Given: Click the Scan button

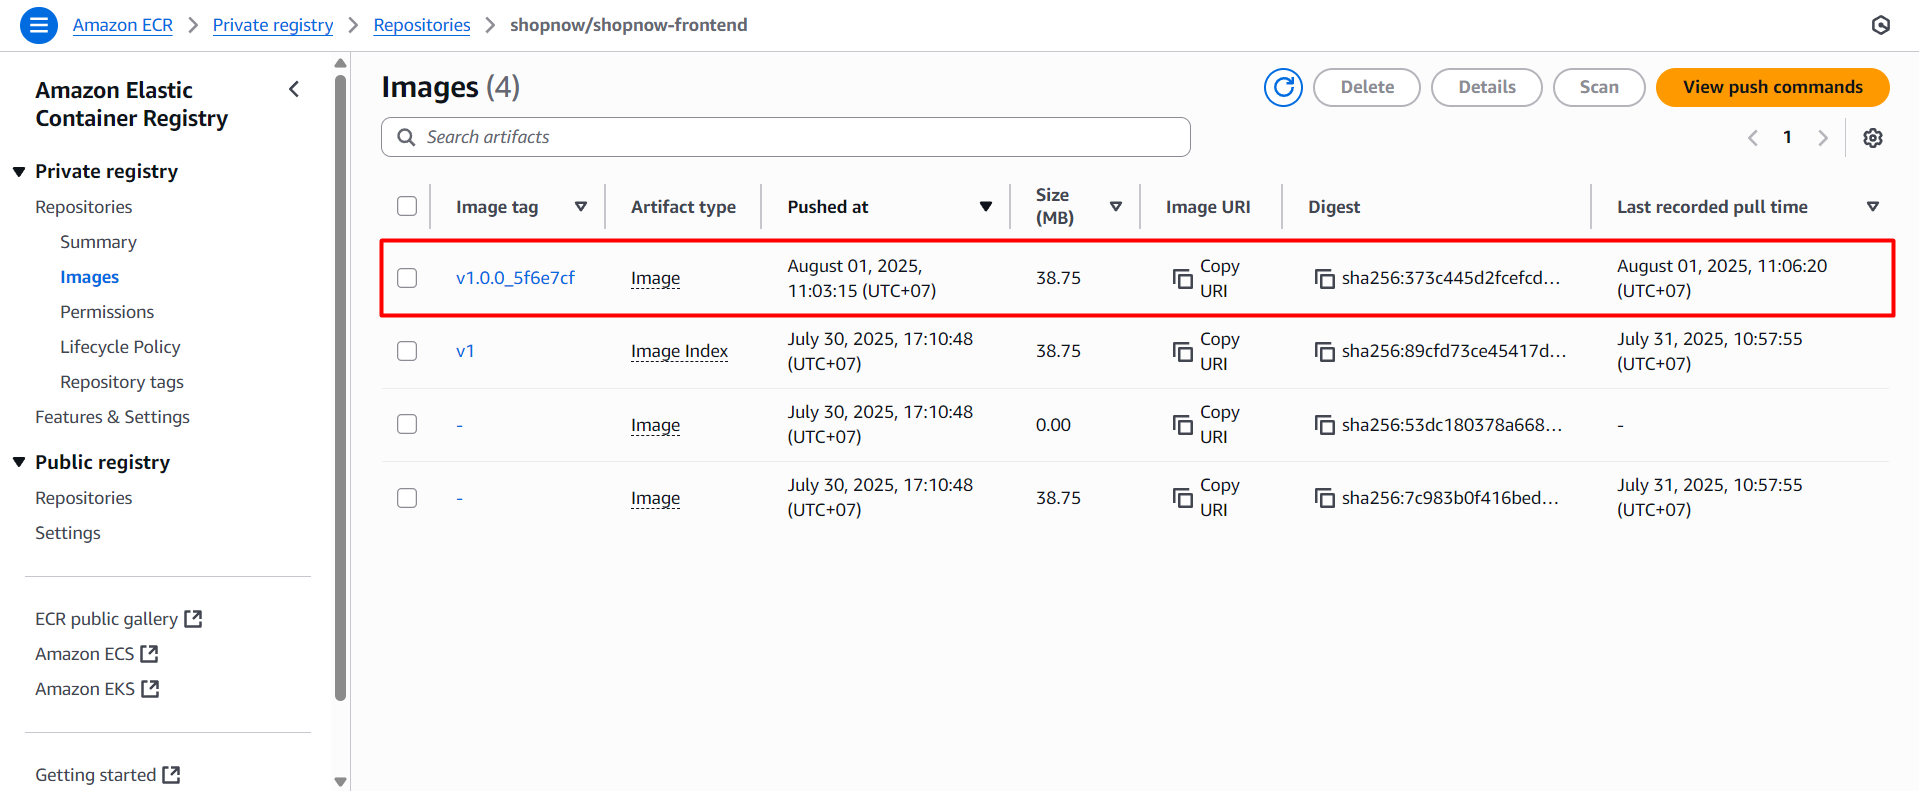Looking at the screenshot, I should pyautogui.click(x=1599, y=87).
